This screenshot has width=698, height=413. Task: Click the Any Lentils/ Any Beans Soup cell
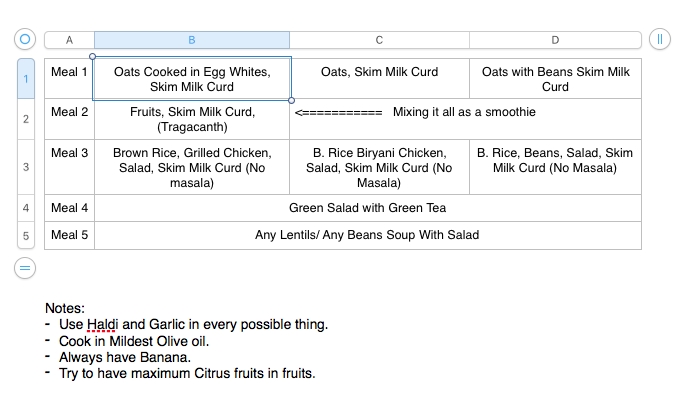click(368, 235)
